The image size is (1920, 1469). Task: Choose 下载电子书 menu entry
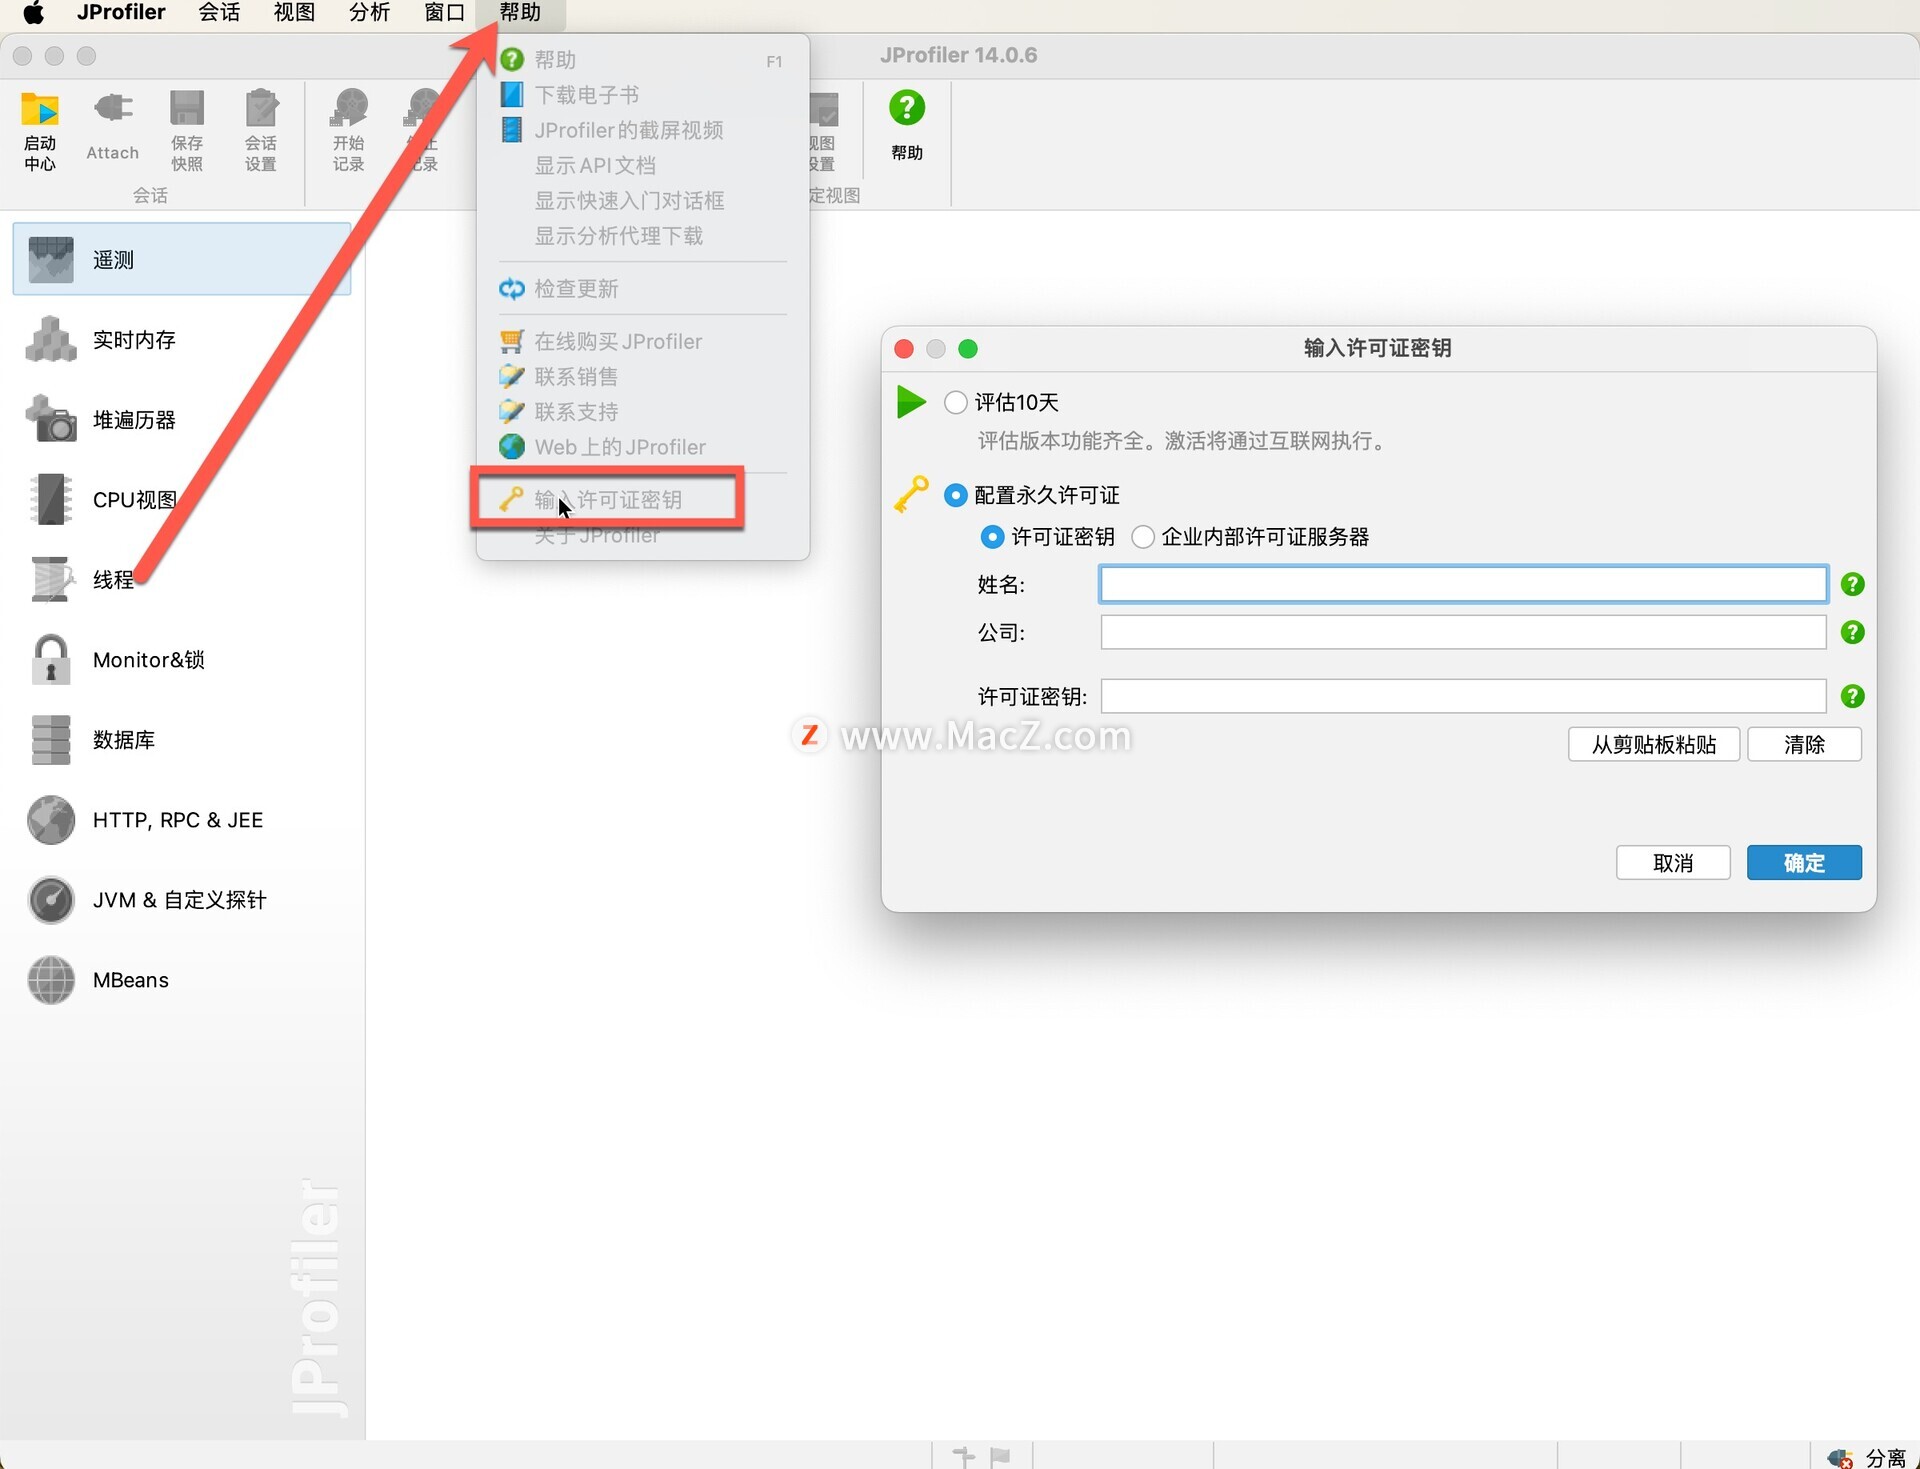coord(642,95)
